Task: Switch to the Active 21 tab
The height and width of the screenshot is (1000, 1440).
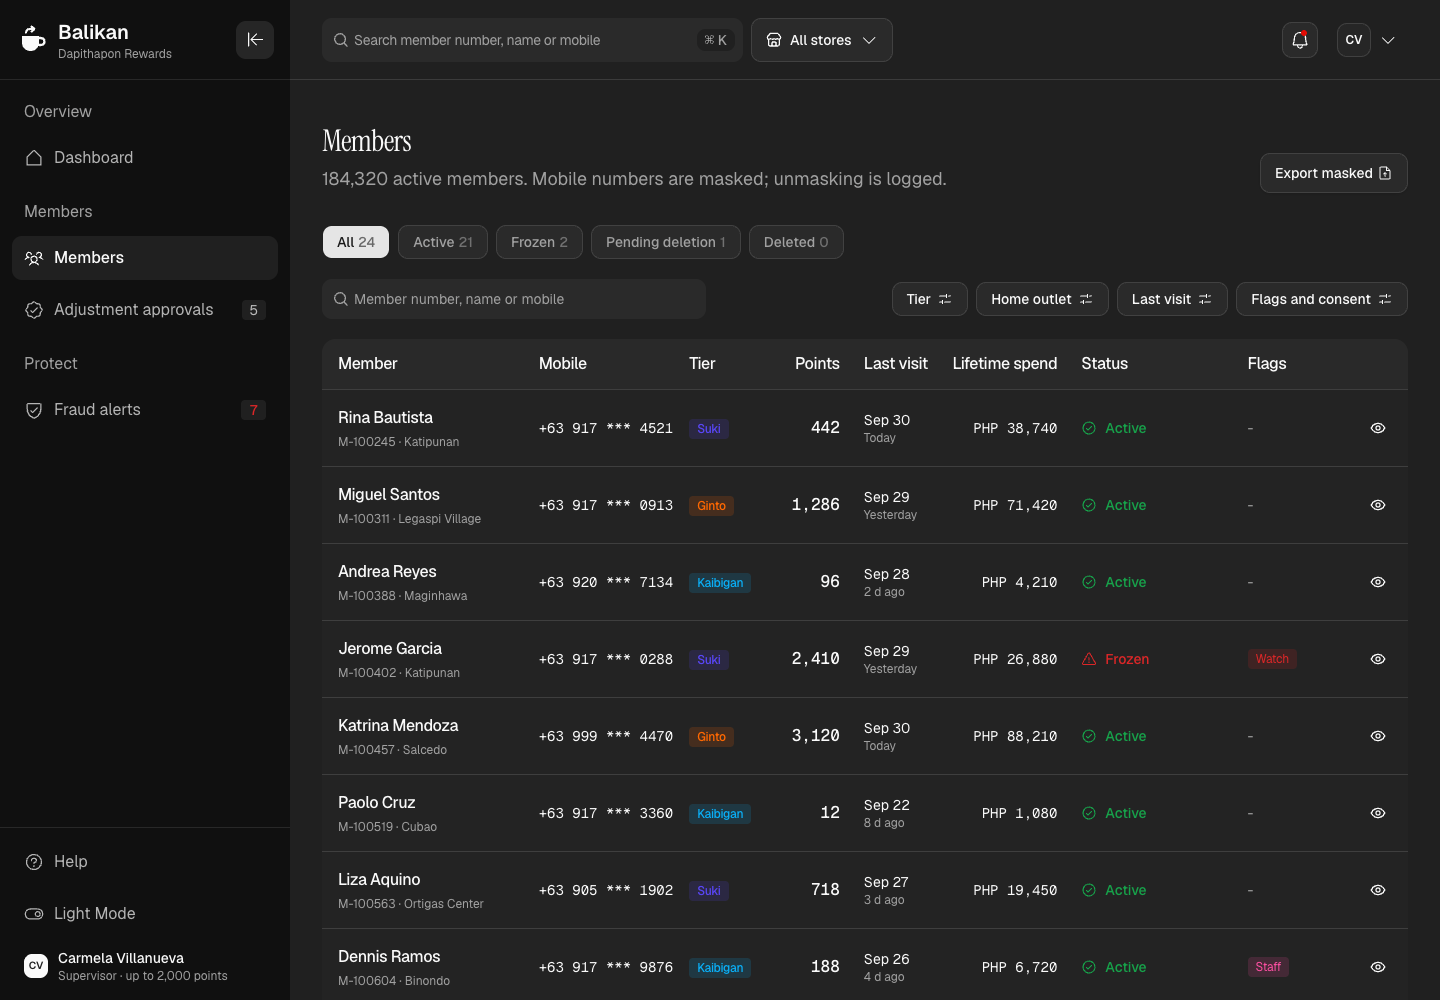Action: coord(443,242)
